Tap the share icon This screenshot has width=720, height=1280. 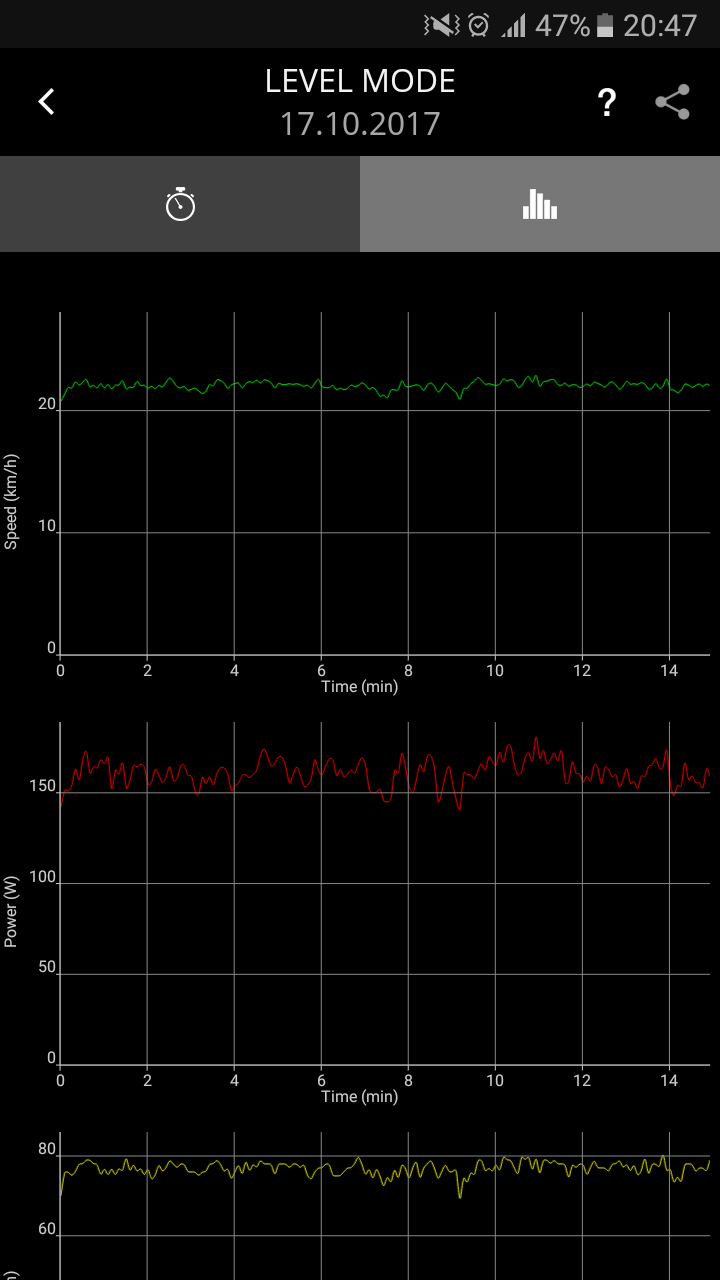point(673,102)
